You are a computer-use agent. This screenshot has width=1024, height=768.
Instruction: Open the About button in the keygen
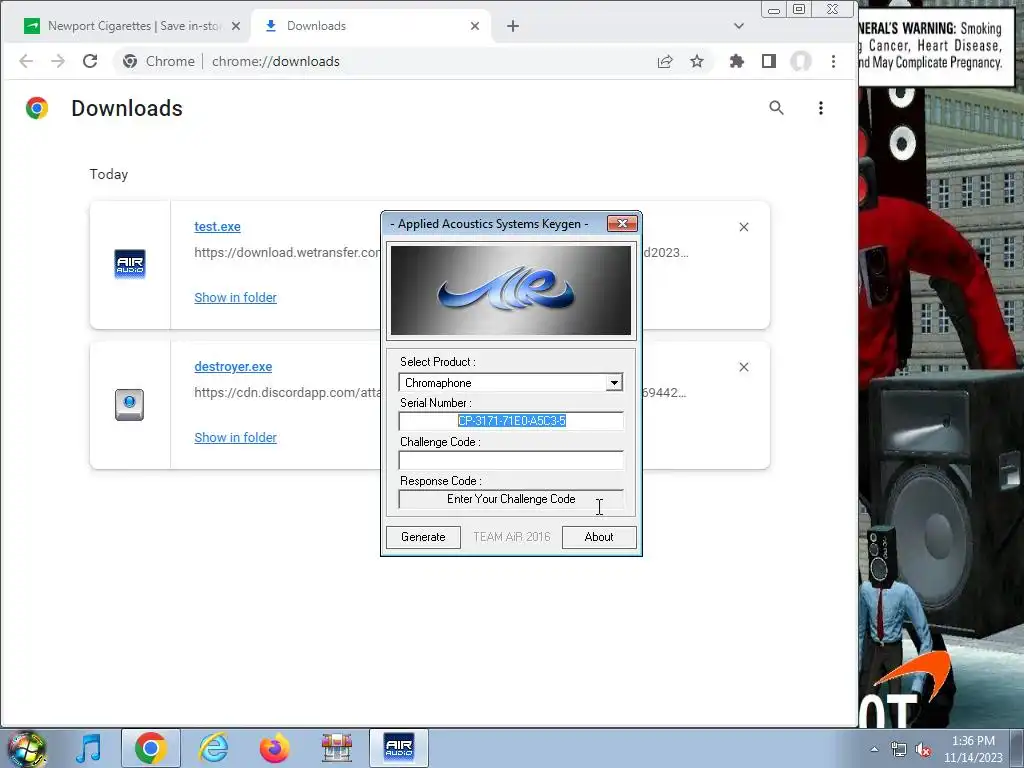pyautogui.click(x=599, y=537)
